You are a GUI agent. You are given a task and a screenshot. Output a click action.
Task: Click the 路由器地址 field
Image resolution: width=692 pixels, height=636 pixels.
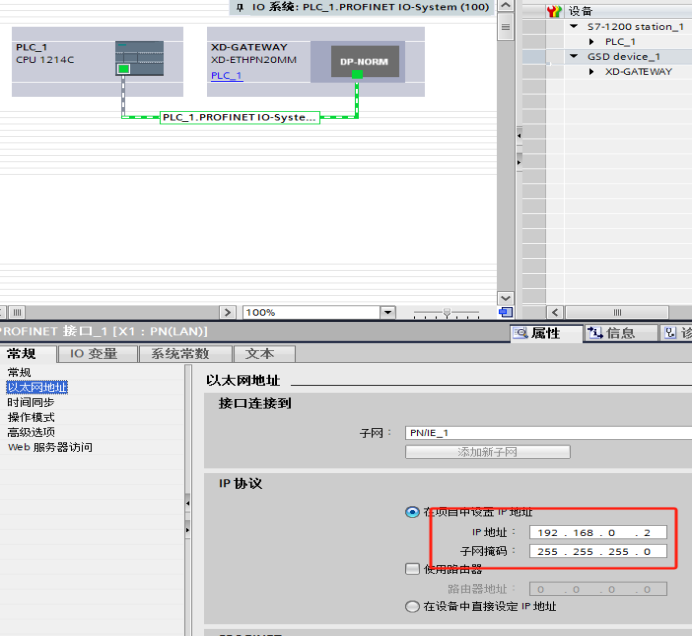point(598,589)
